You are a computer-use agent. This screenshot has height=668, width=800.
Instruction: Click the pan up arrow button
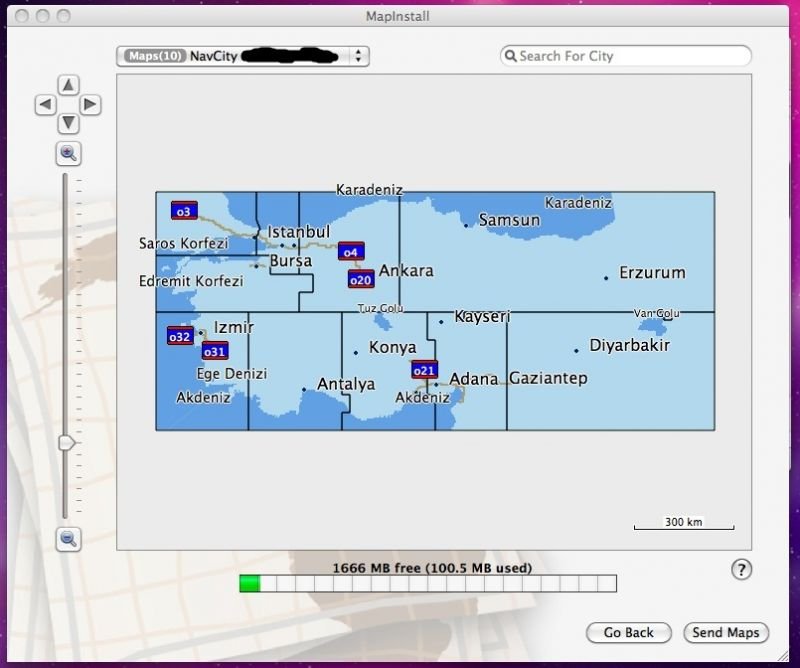click(68, 84)
